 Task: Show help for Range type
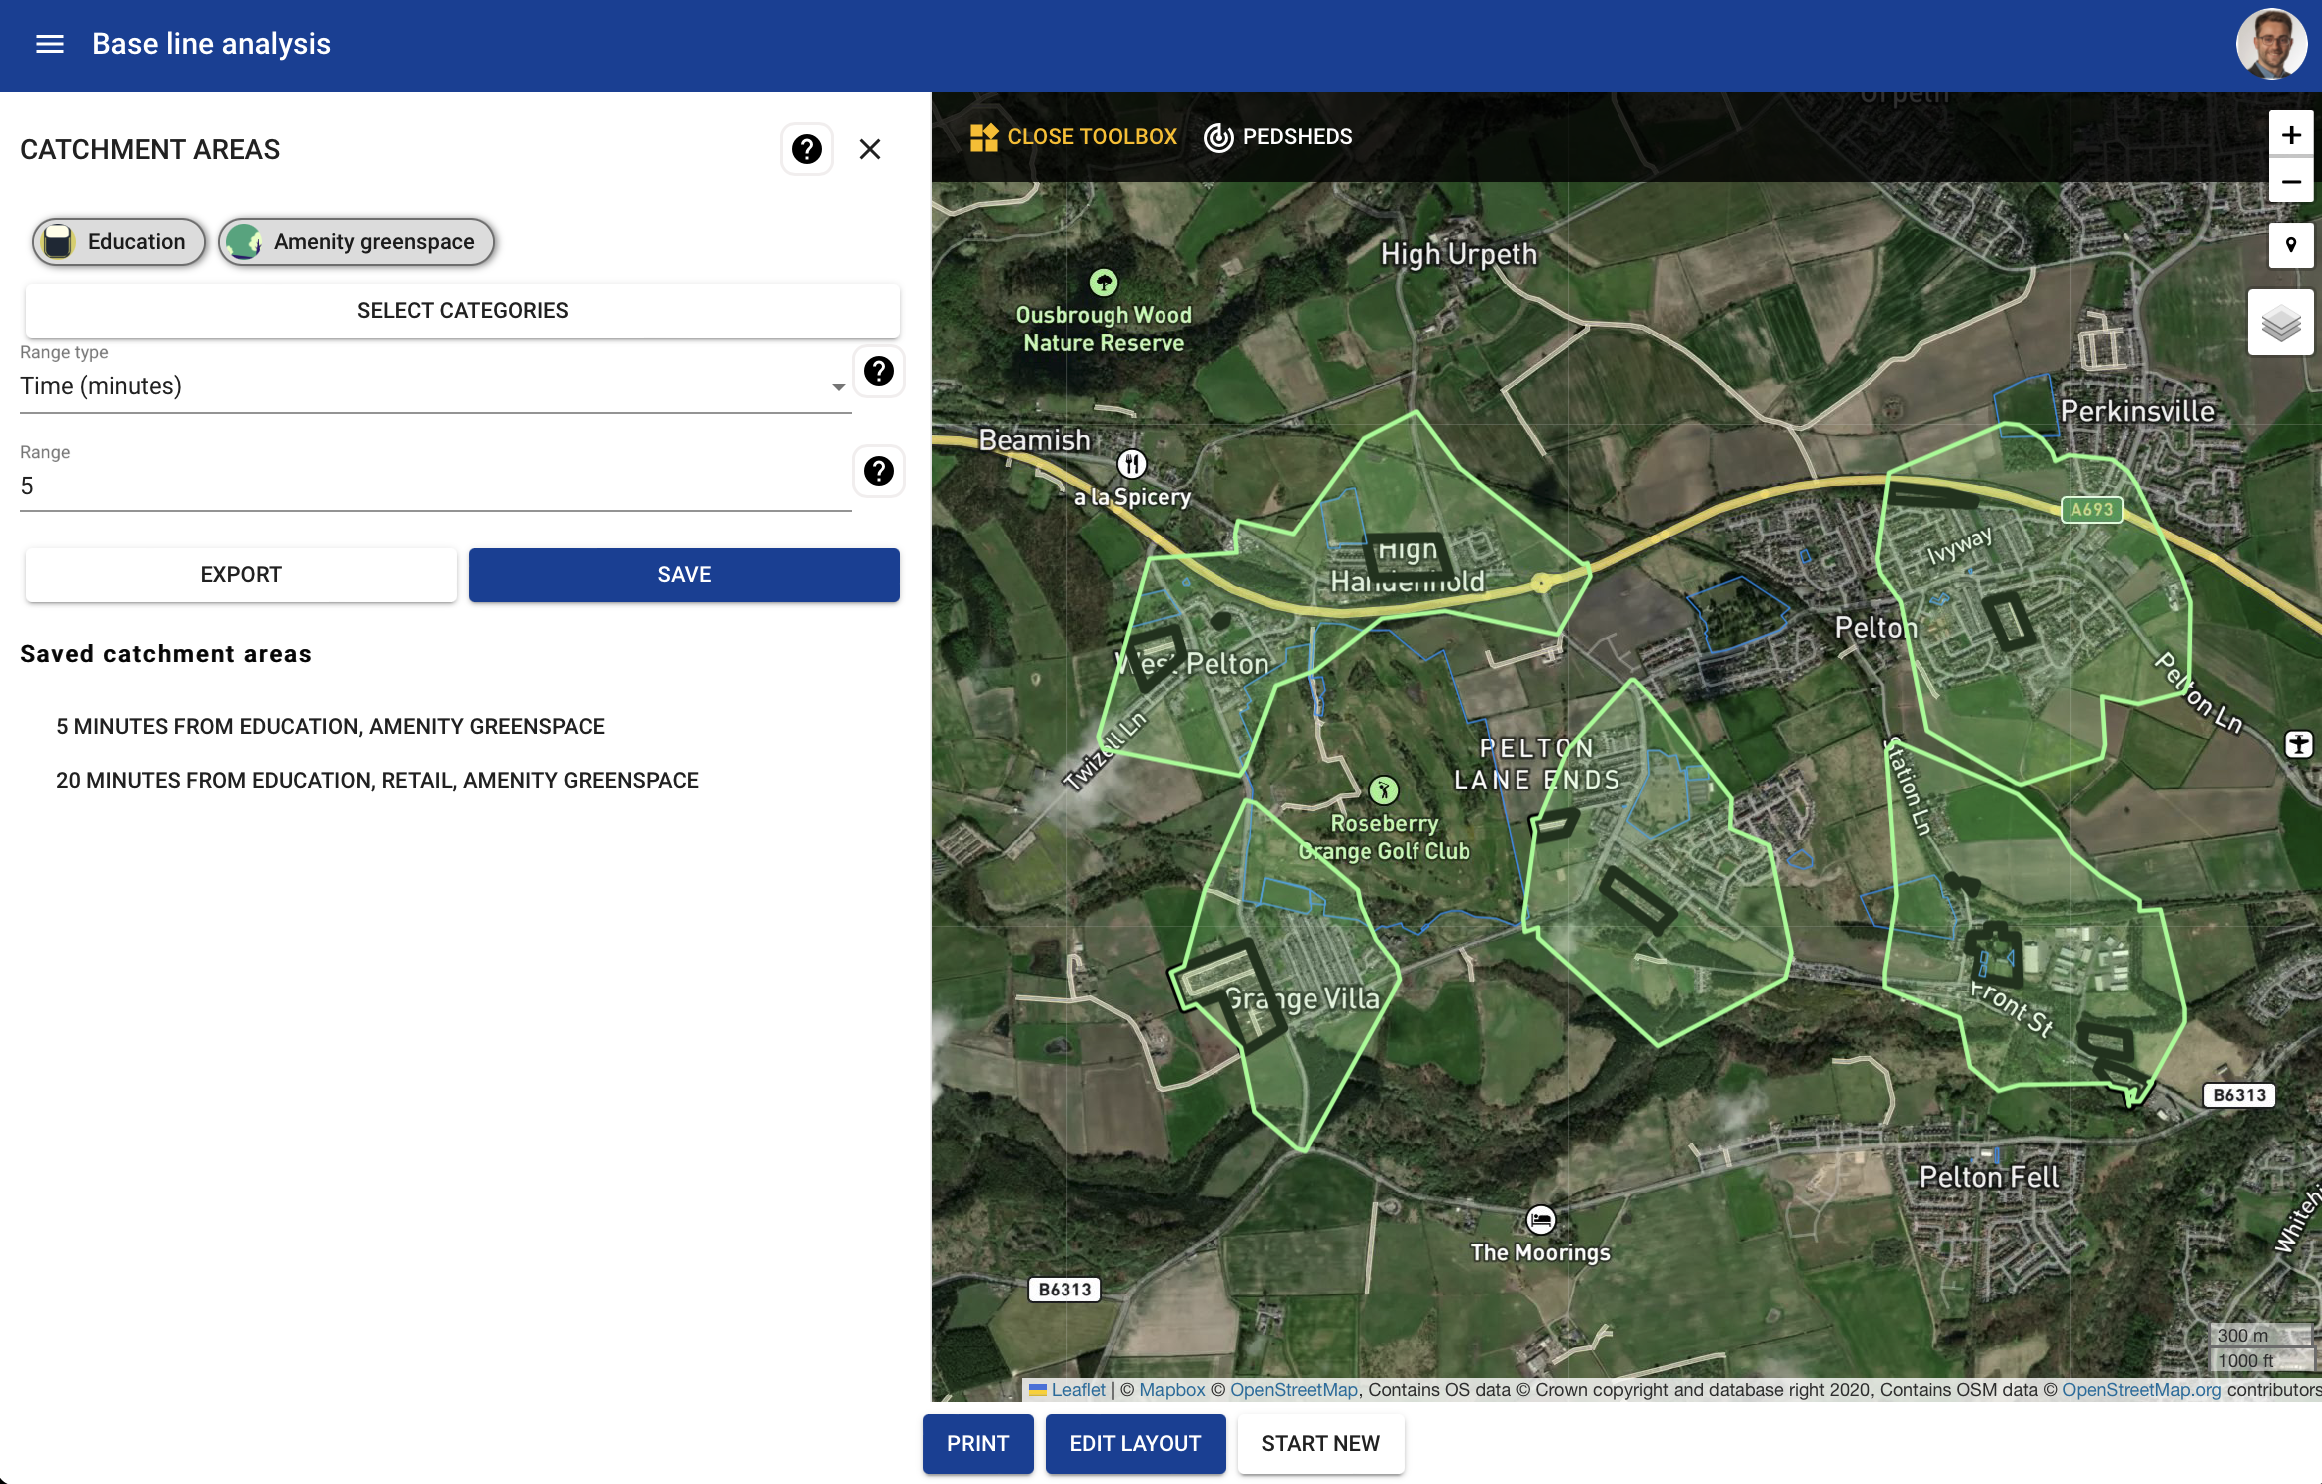point(879,371)
